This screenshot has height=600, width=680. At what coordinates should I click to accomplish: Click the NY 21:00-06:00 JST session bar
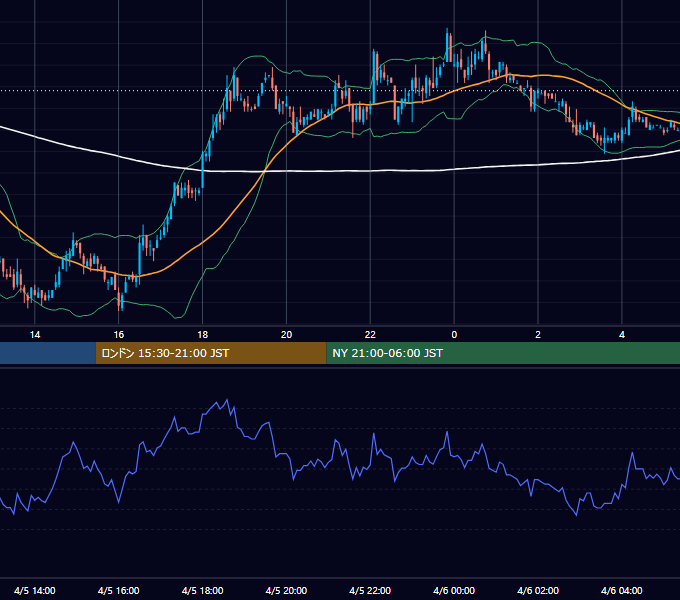(503, 353)
